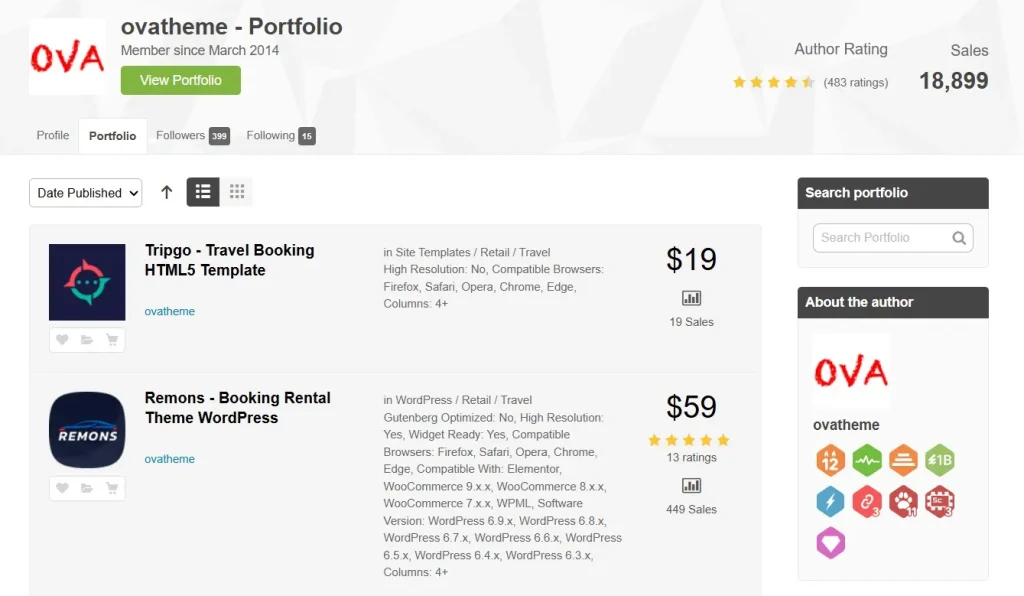Open Tripgo - Travel Booking HTML5 Template title
1024x596 pixels.
pyautogui.click(x=229, y=260)
